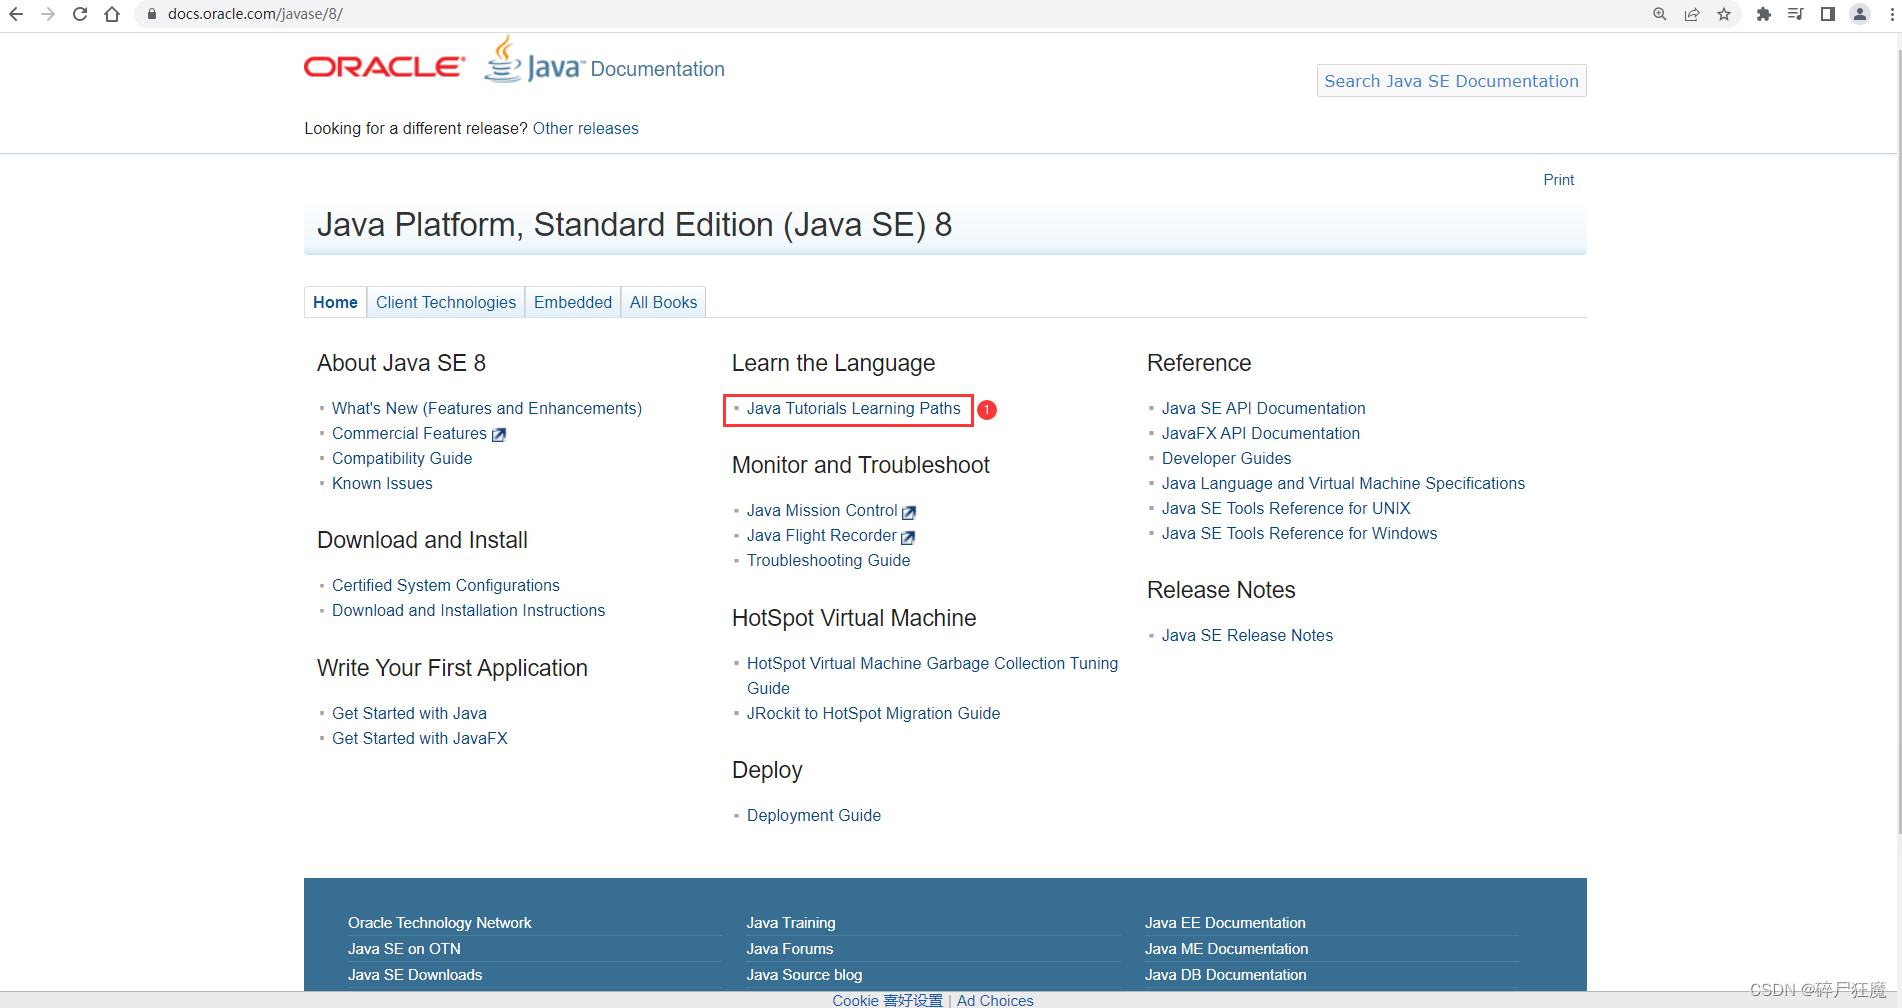
Task: Open Java Mission Control link
Action: (822, 510)
